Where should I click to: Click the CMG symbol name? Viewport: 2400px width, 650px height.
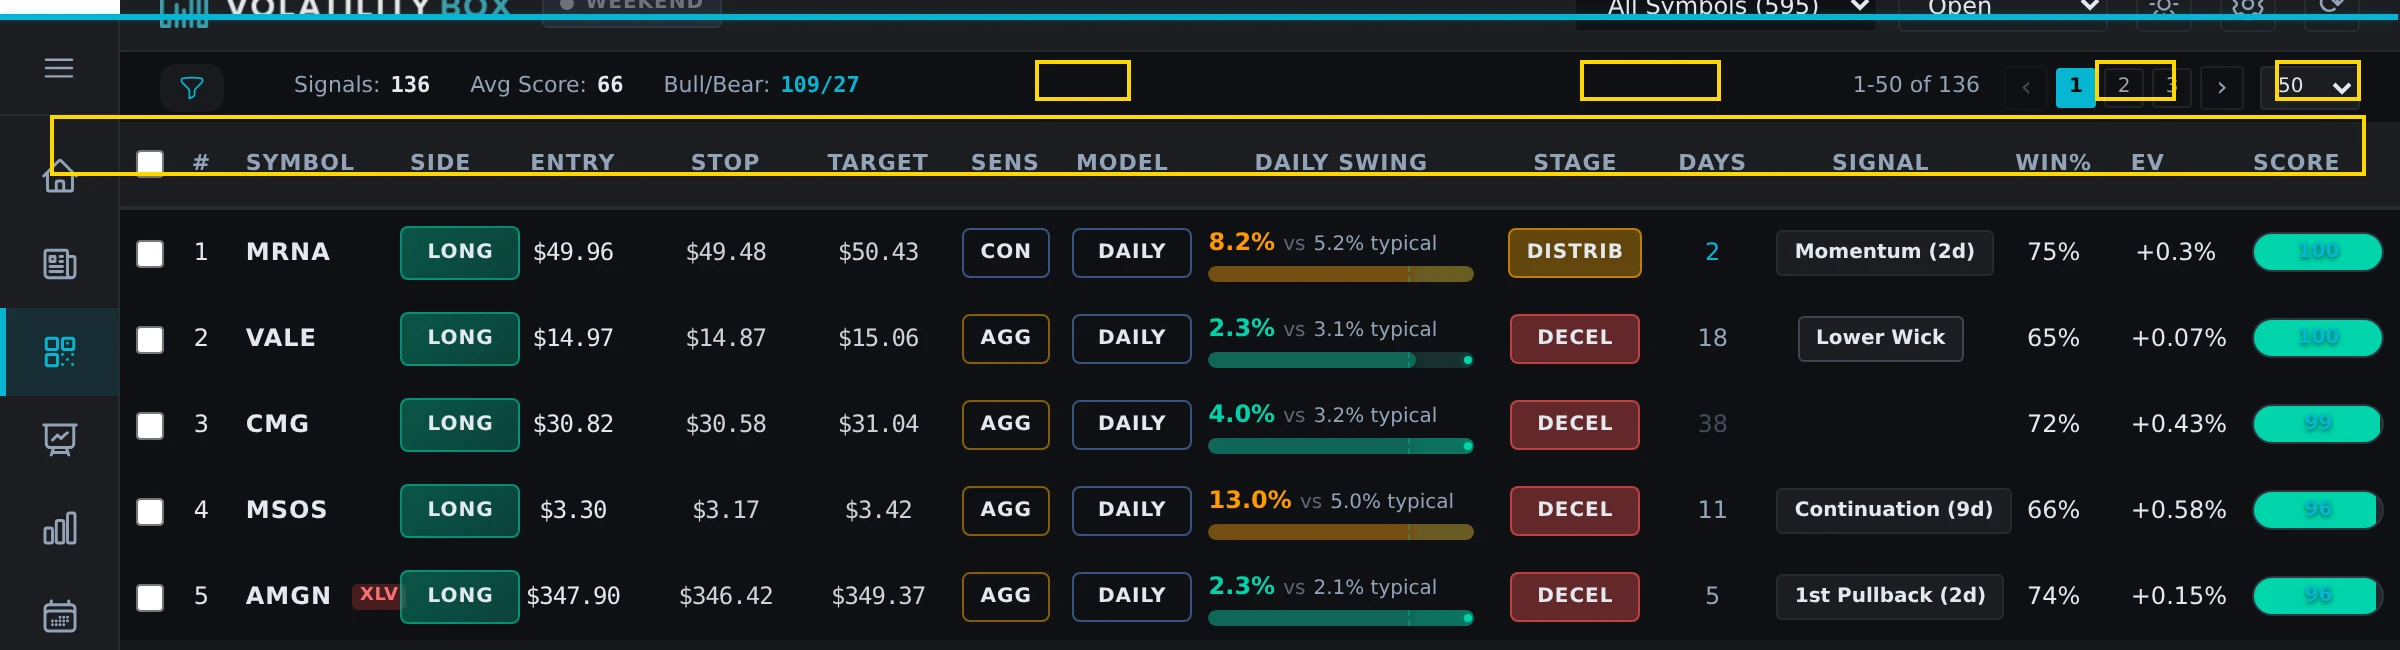click(277, 424)
